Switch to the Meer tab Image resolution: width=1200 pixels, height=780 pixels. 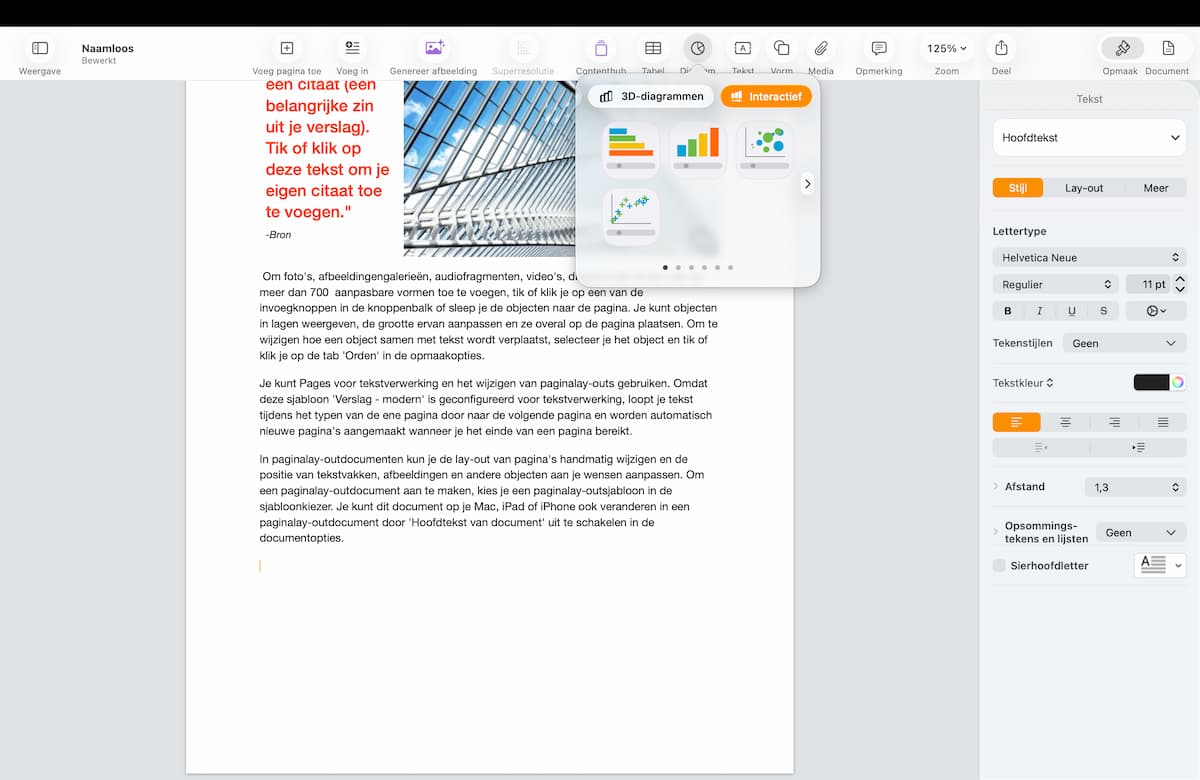click(x=1156, y=188)
